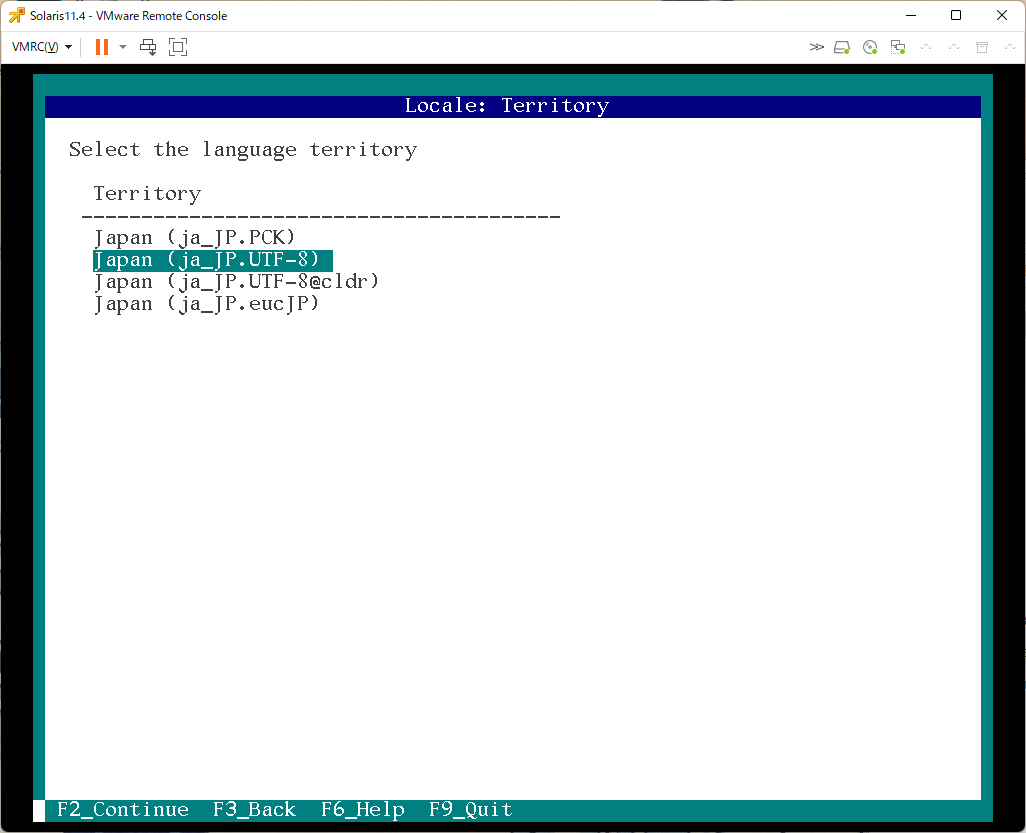Click the double-chevron expand devices icon
Viewport: 1026px width, 833px height.
(x=817, y=47)
